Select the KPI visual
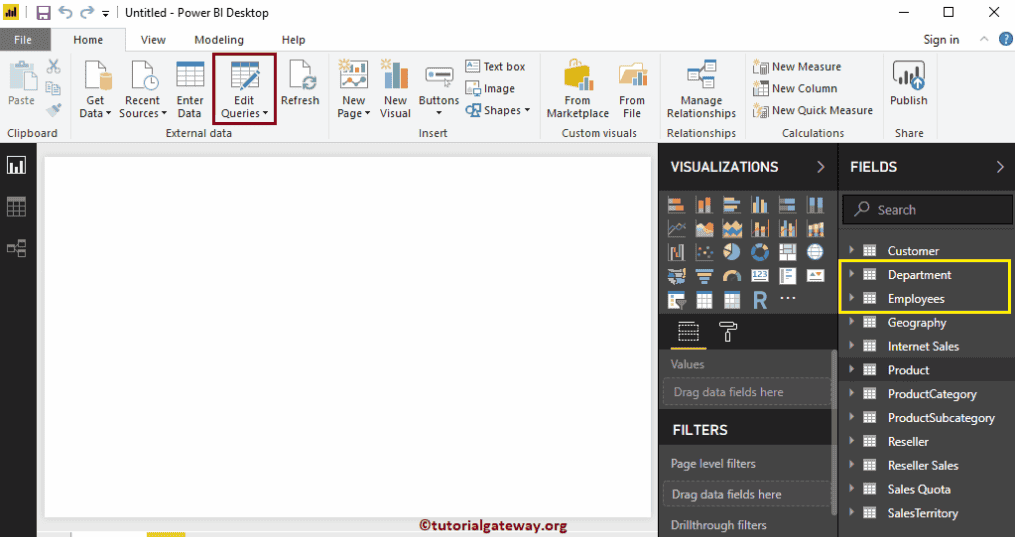 point(816,276)
